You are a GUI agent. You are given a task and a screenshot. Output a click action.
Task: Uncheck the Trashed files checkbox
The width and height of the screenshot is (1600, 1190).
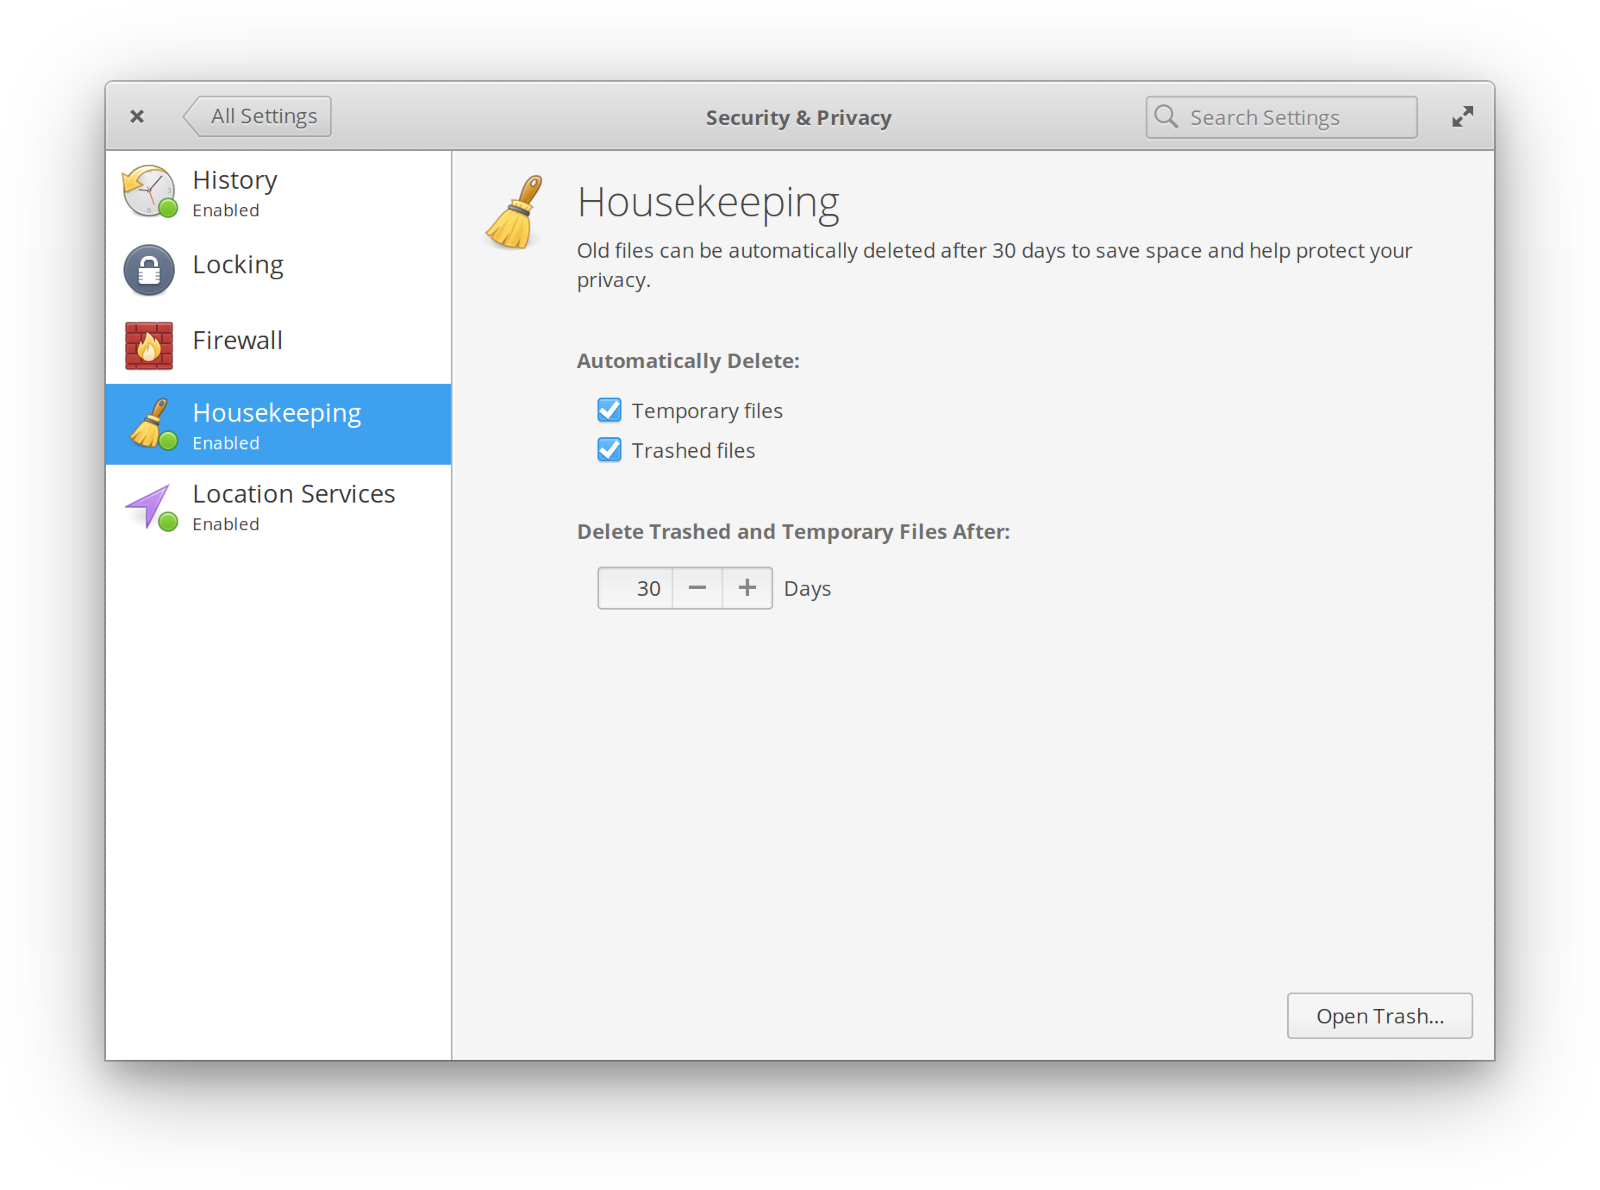(x=609, y=450)
